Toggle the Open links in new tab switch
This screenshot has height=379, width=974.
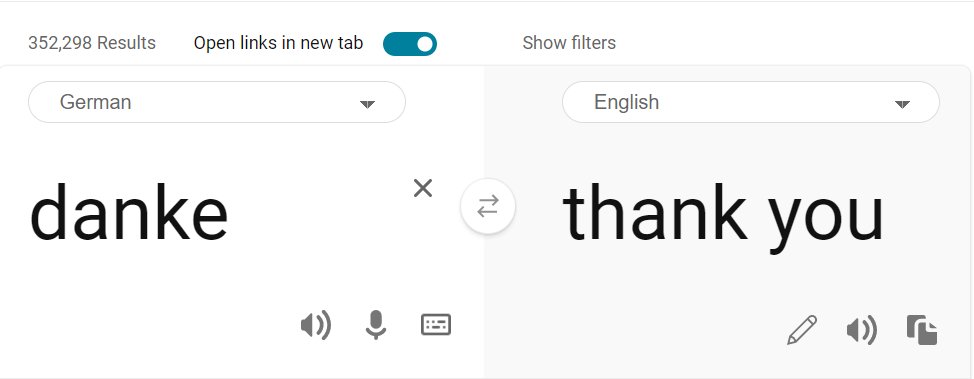click(x=410, y=43)
